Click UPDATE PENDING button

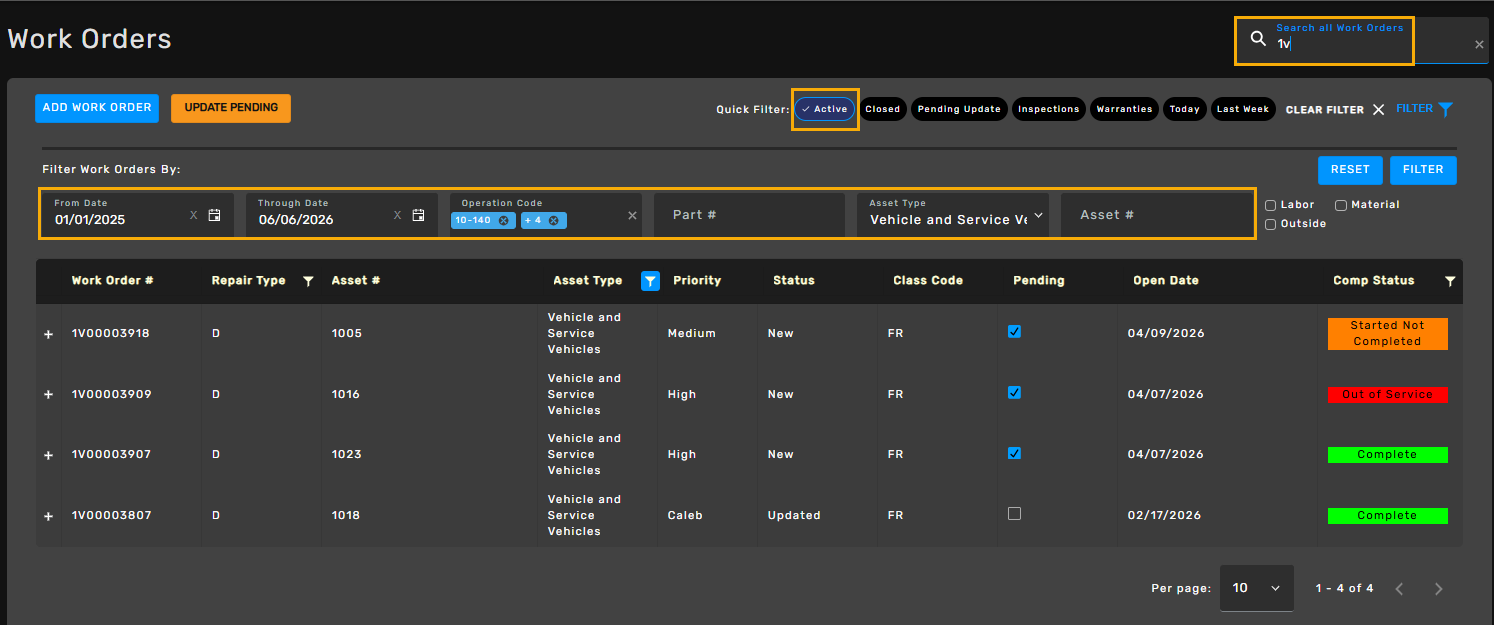coord(231,108)
